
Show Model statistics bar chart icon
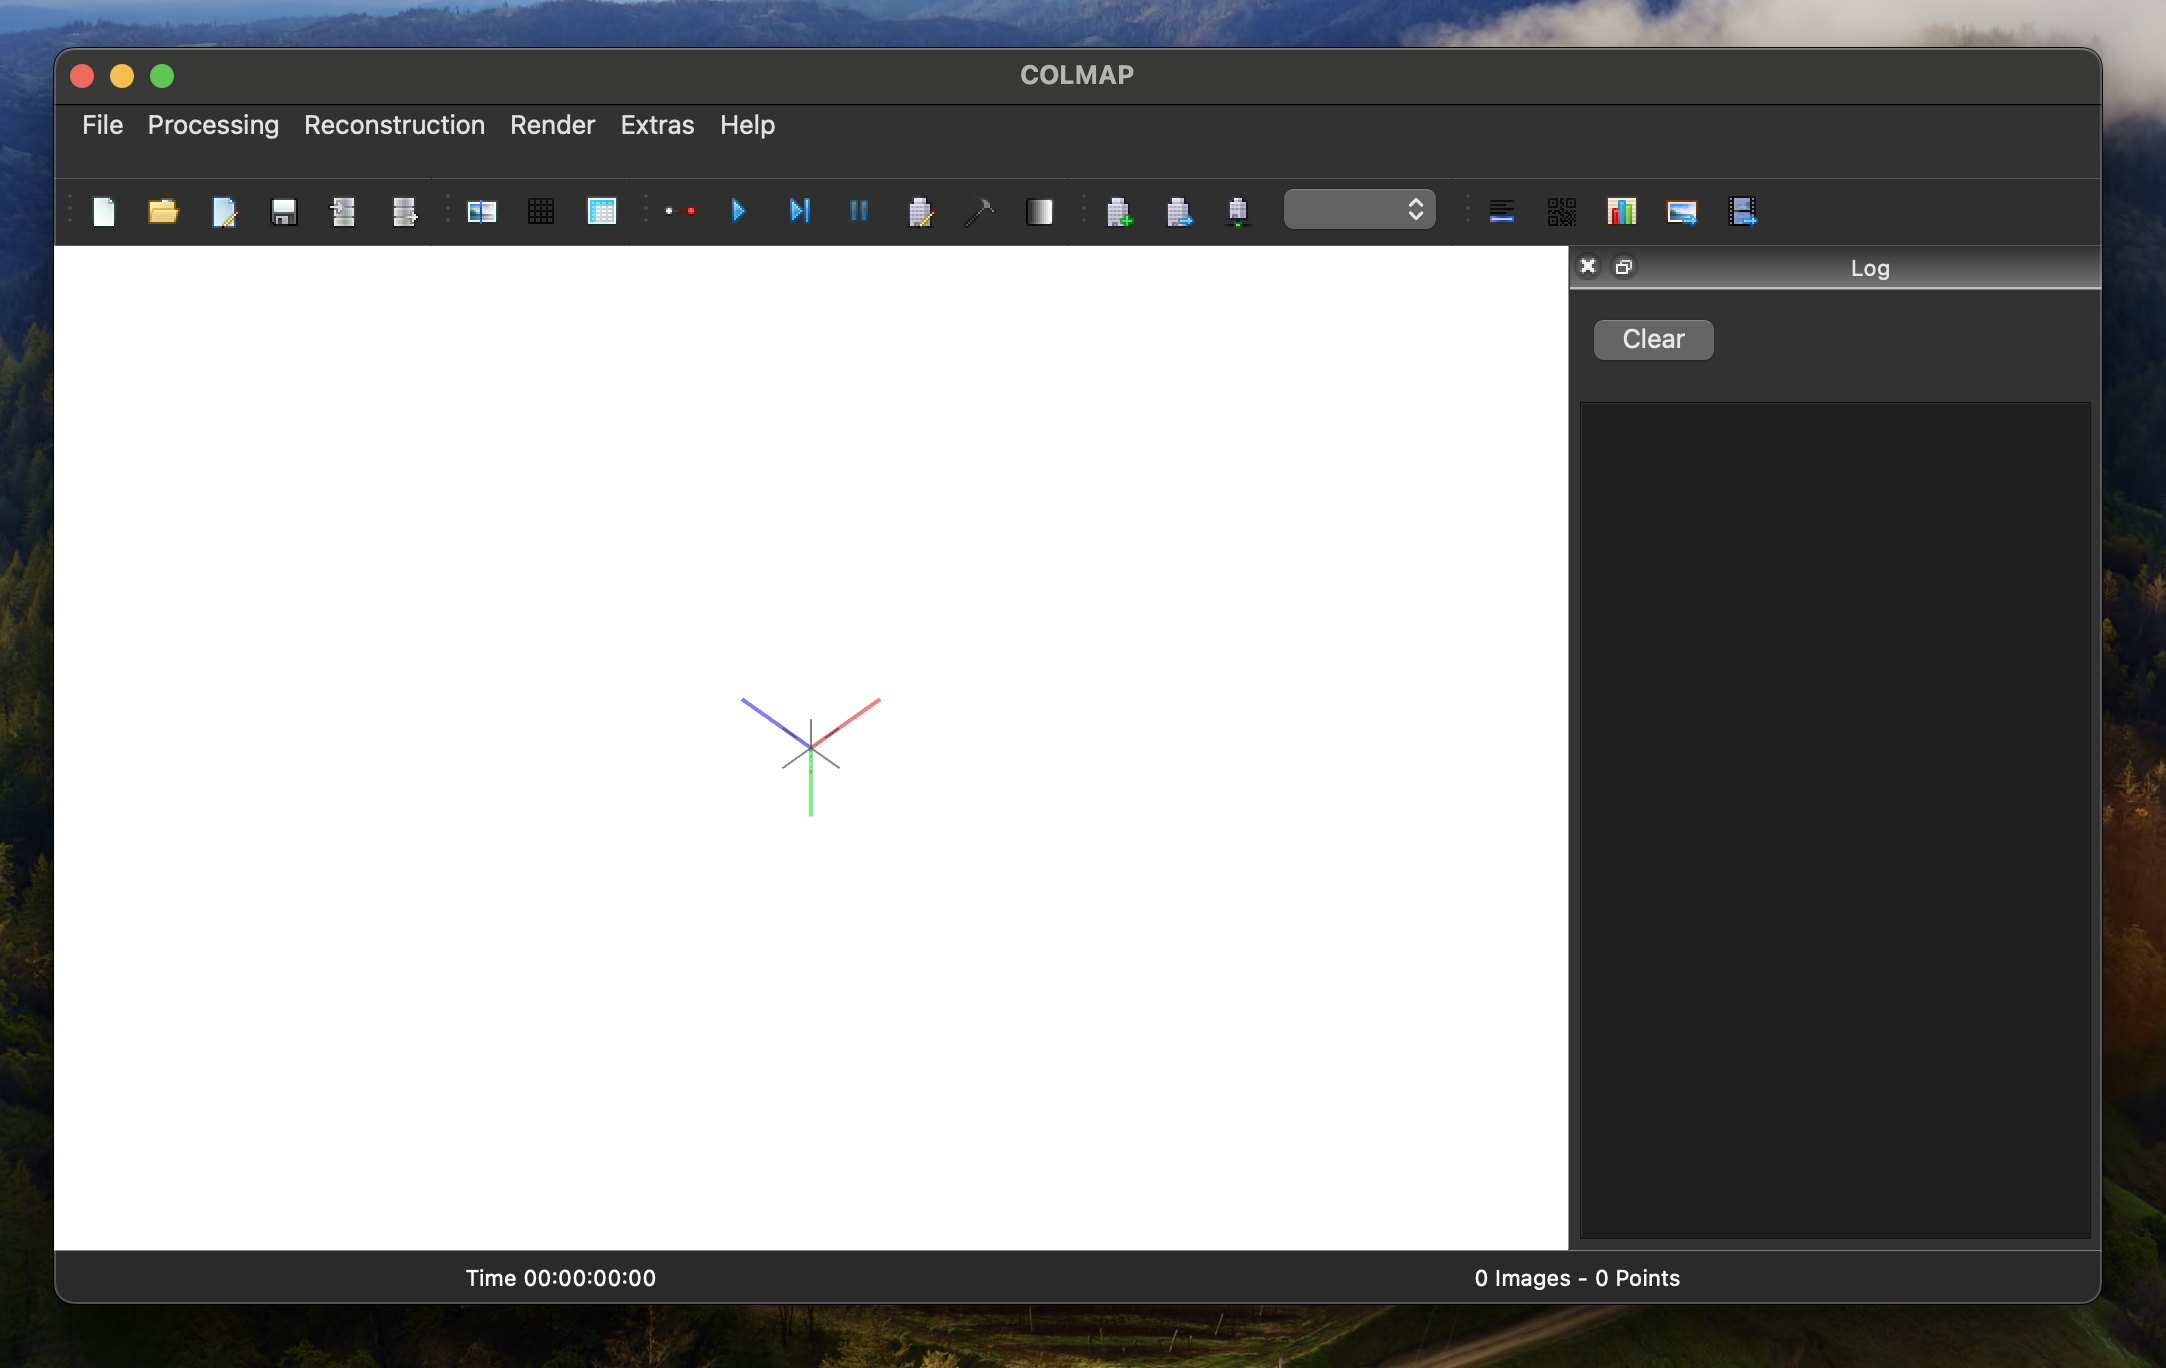(1621, 211)
